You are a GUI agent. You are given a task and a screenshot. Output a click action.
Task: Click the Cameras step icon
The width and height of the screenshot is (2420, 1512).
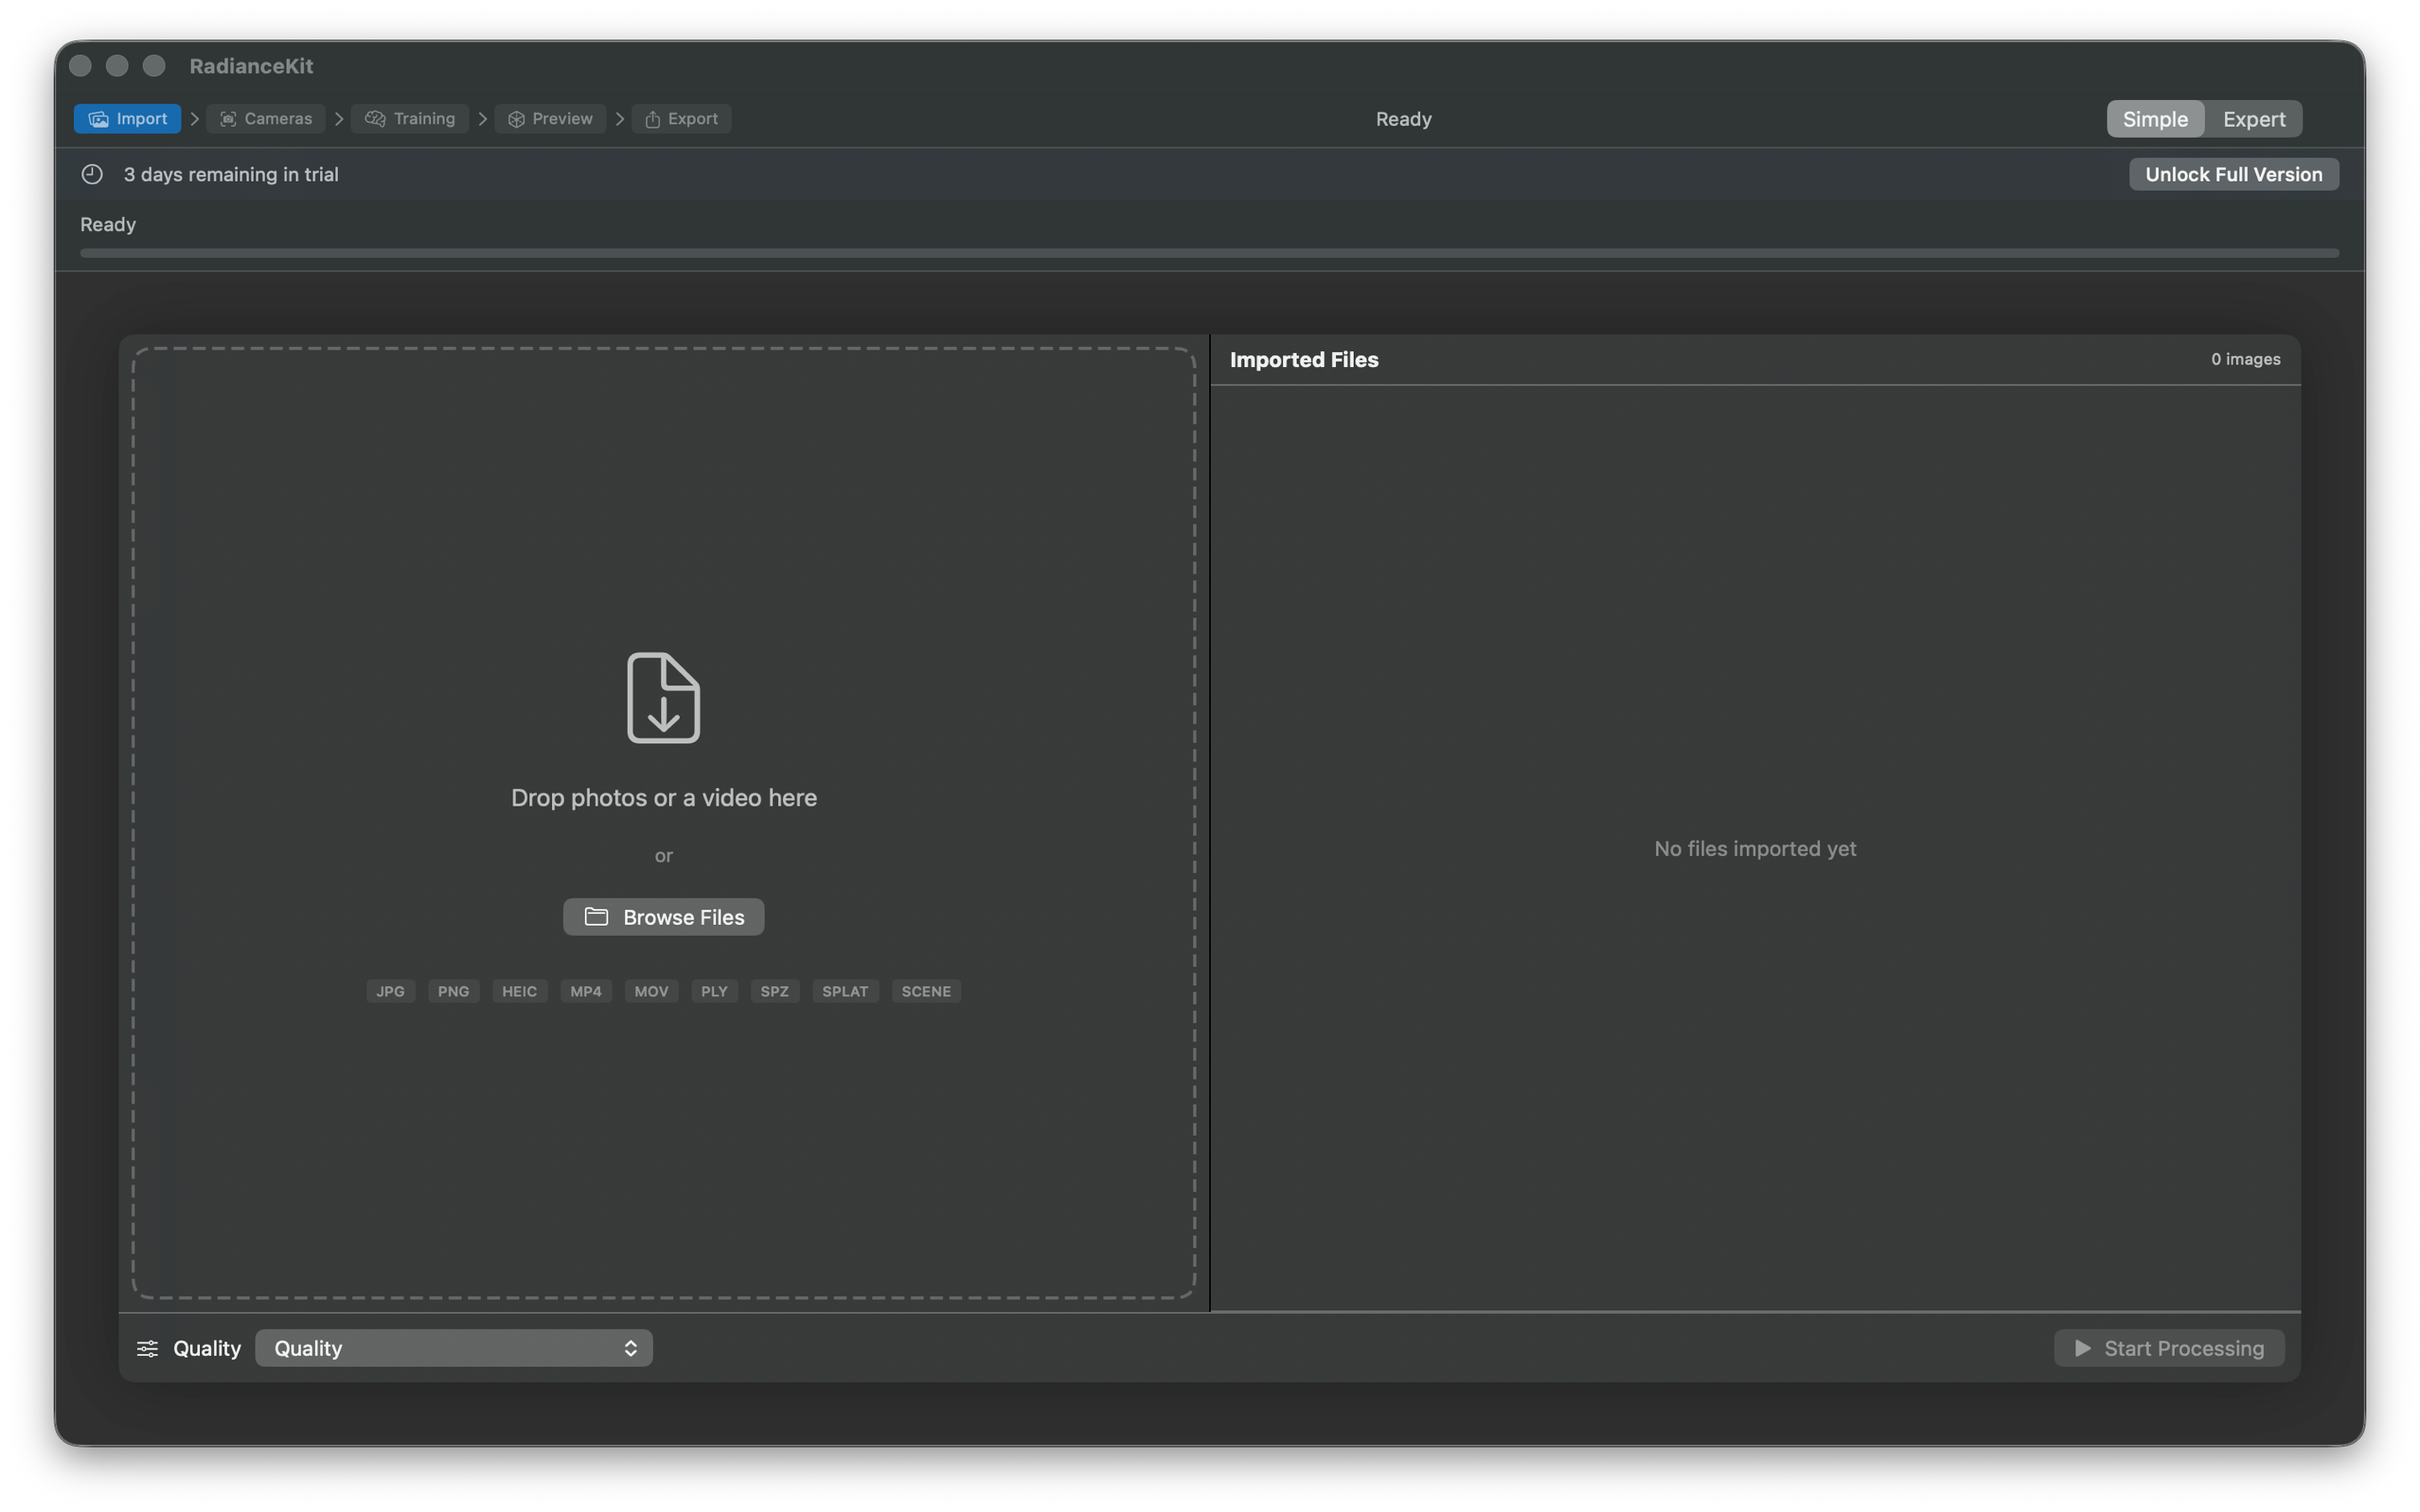tap(228, 119)
